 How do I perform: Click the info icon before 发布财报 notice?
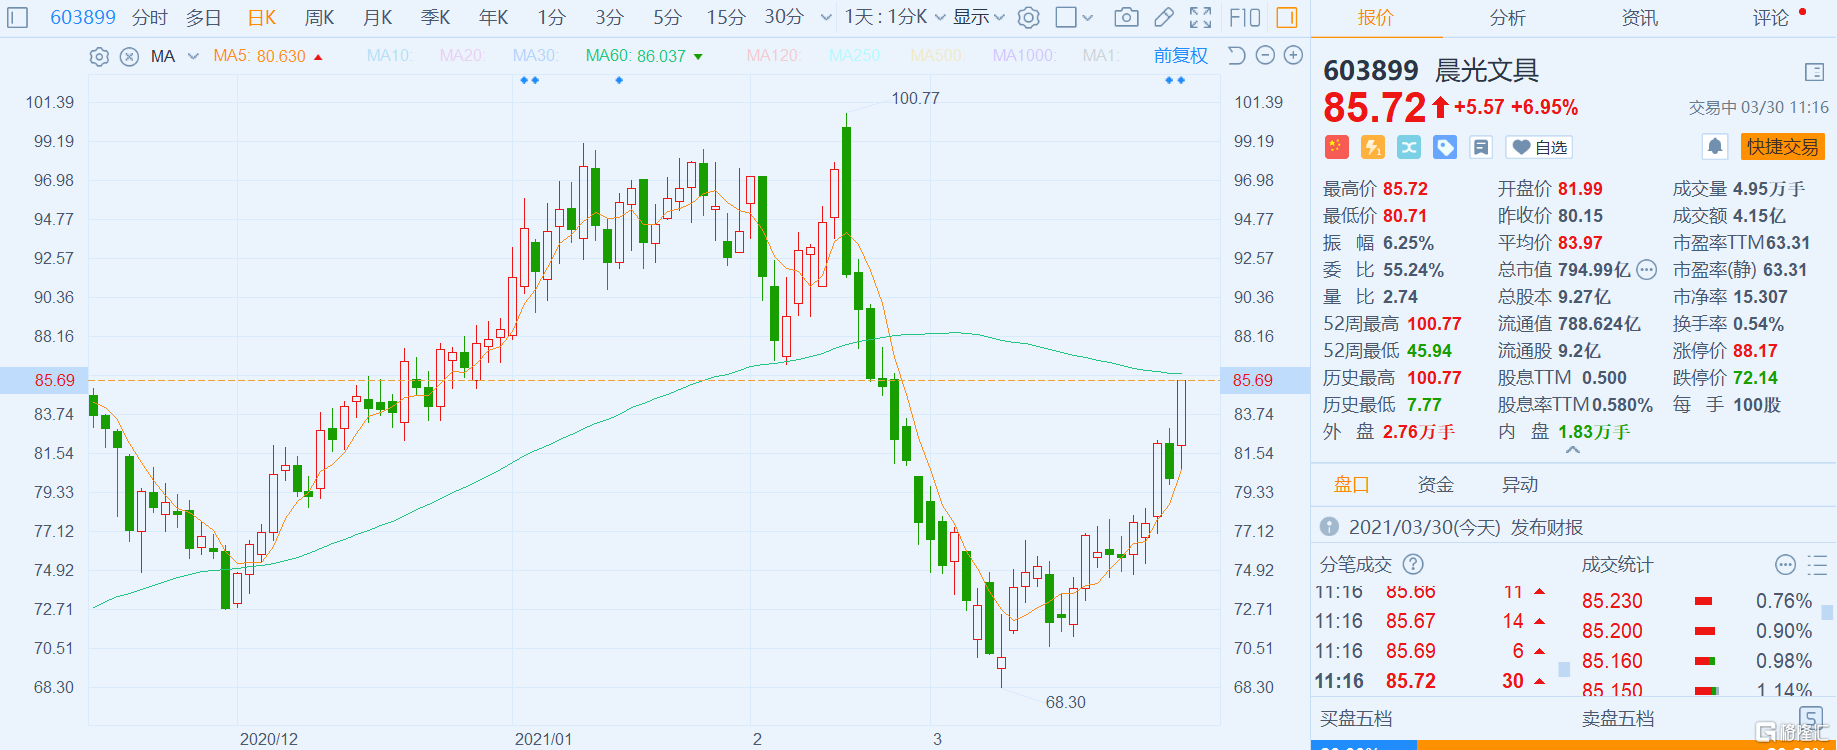1329,526
